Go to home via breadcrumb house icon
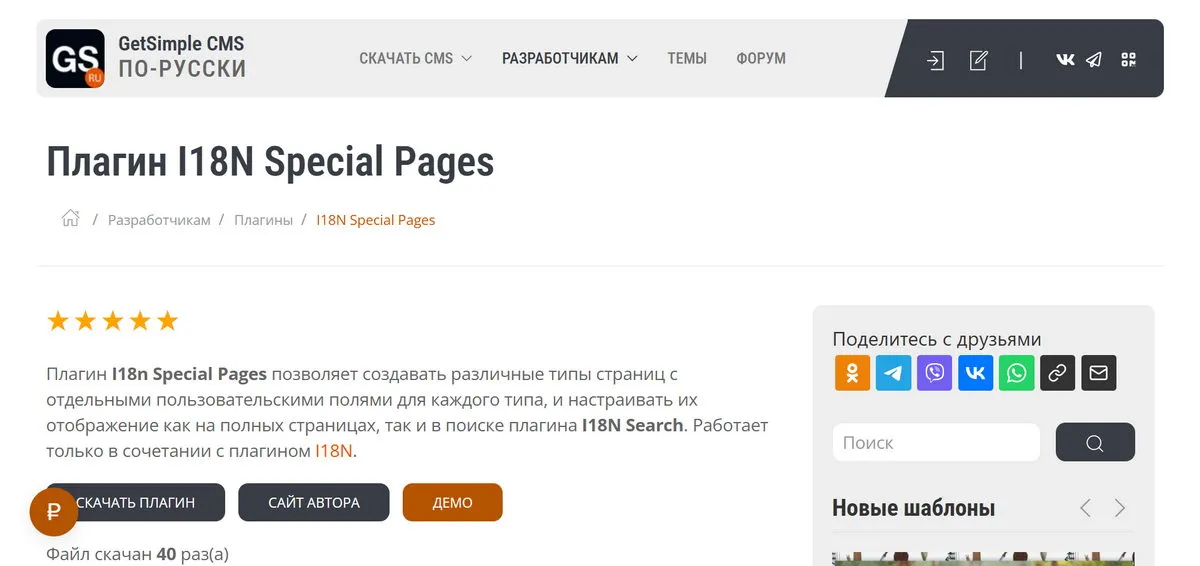This screenshot has height=566, width=1200. 70,219
